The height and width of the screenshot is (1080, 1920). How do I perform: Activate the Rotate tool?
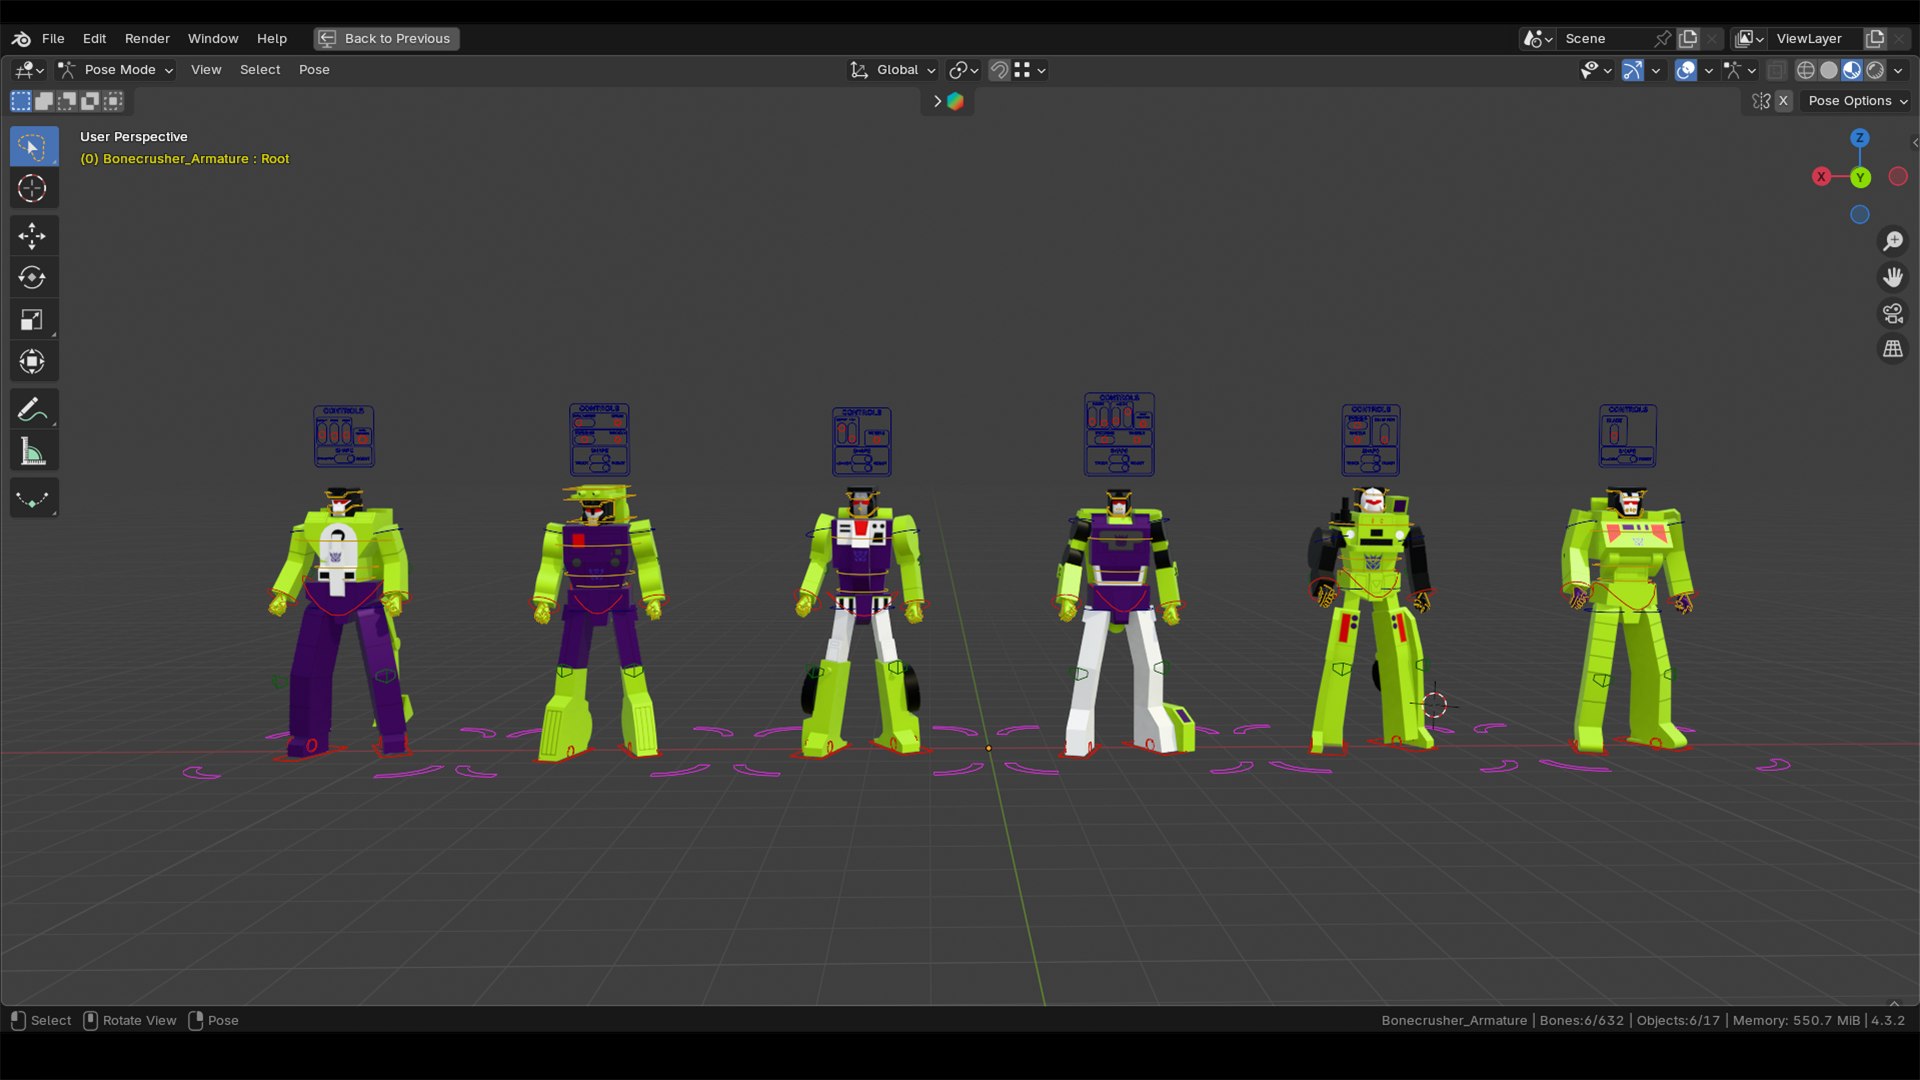33,277
